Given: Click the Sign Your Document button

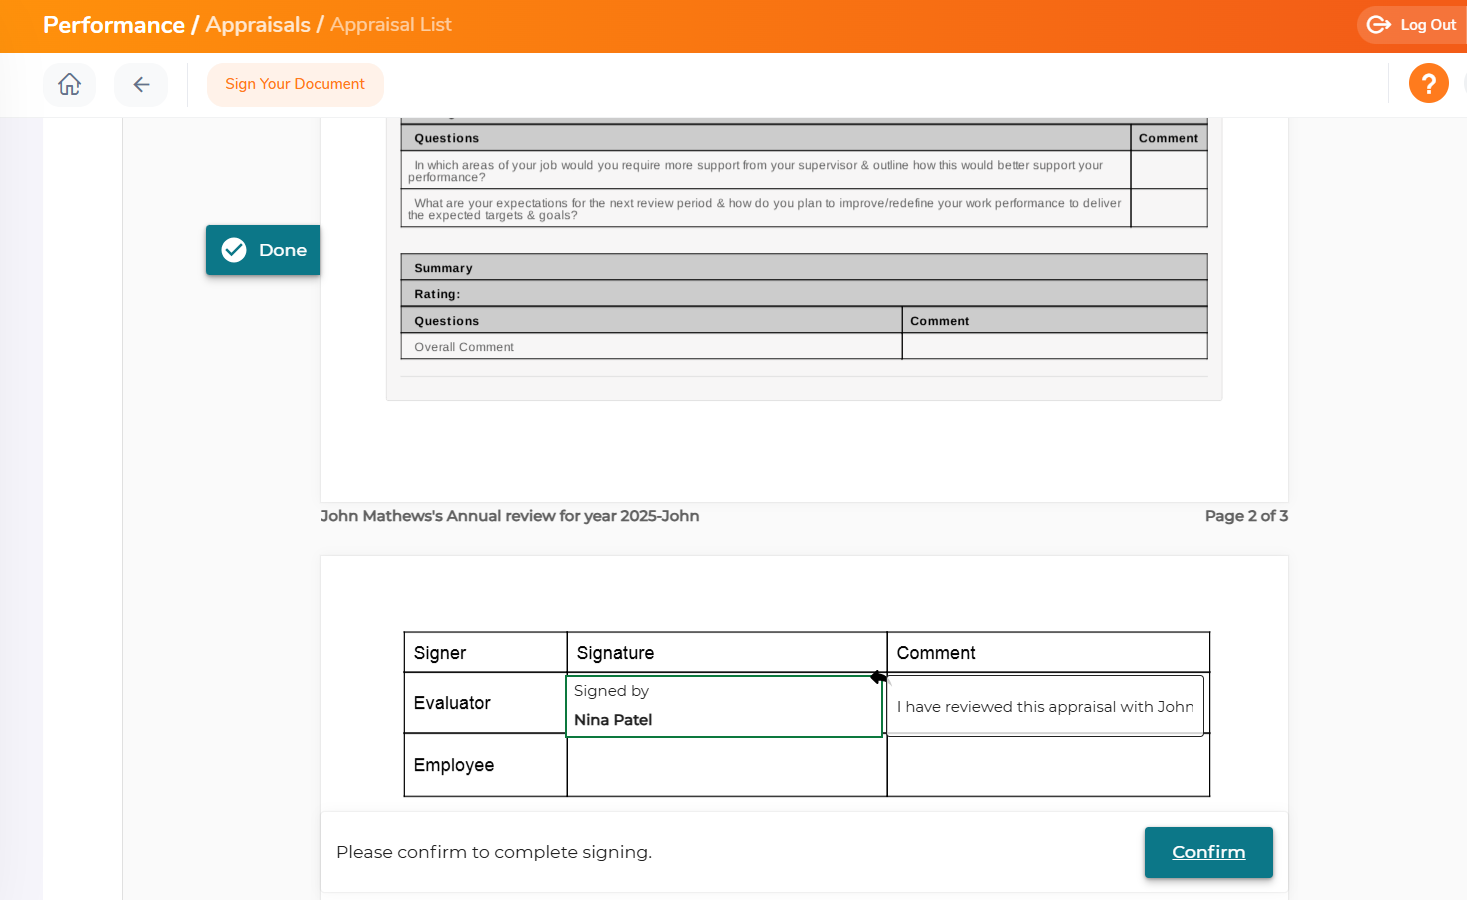Looking at the screenshot, I should click(295, 85).
